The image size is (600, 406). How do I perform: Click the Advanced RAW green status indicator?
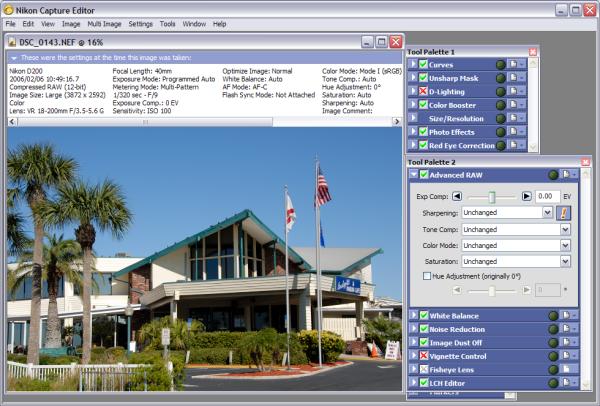click(553, 174)
